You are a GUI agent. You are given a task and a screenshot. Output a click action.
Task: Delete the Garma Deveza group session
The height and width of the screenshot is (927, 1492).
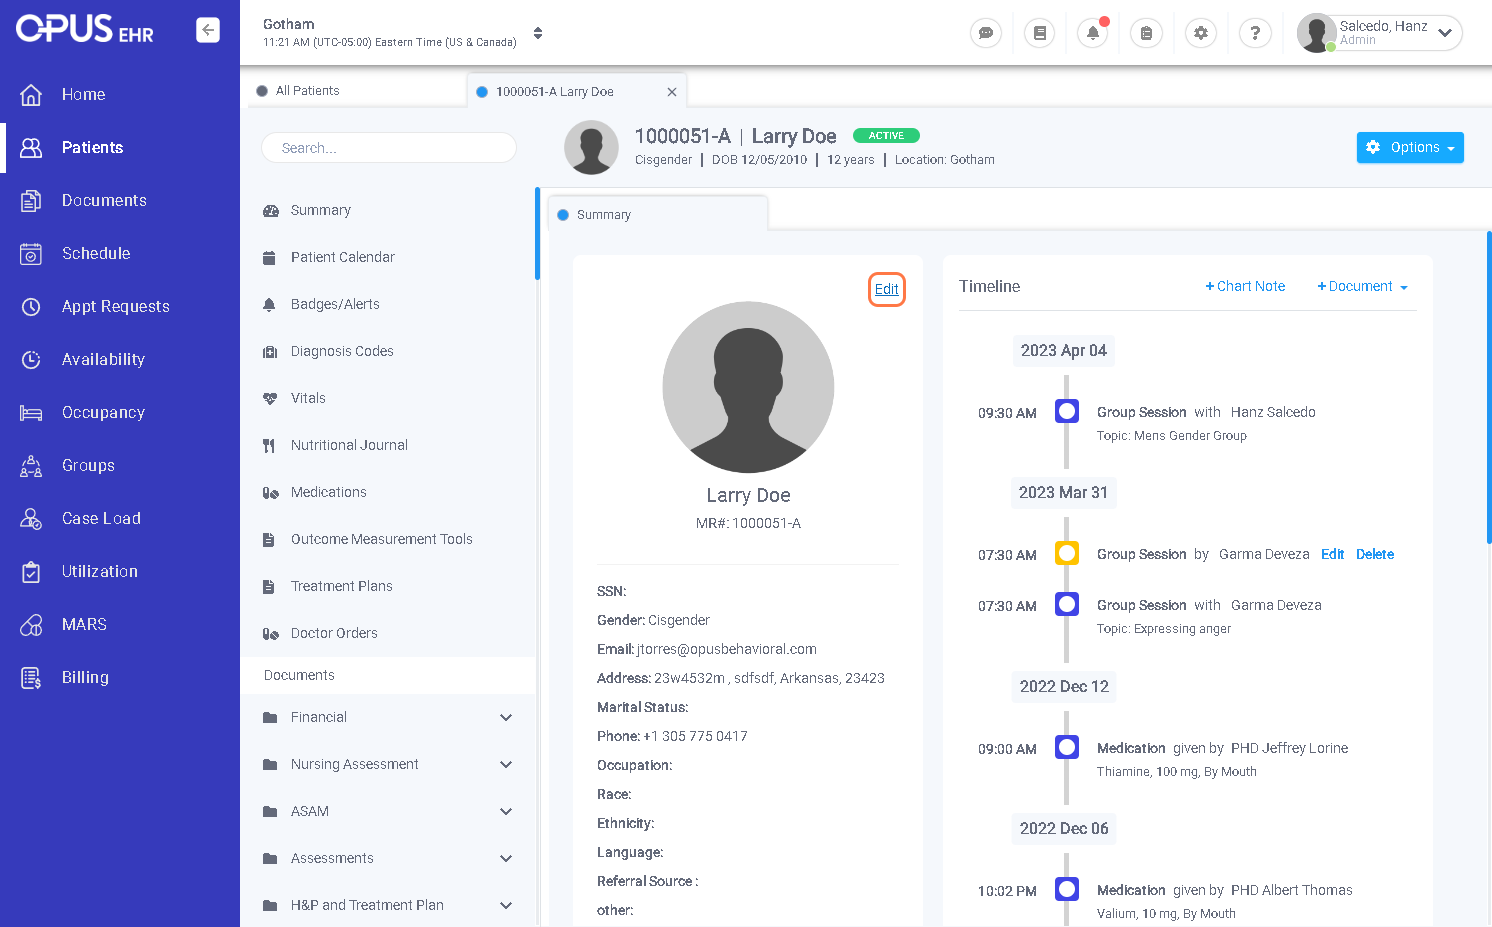1374,554
